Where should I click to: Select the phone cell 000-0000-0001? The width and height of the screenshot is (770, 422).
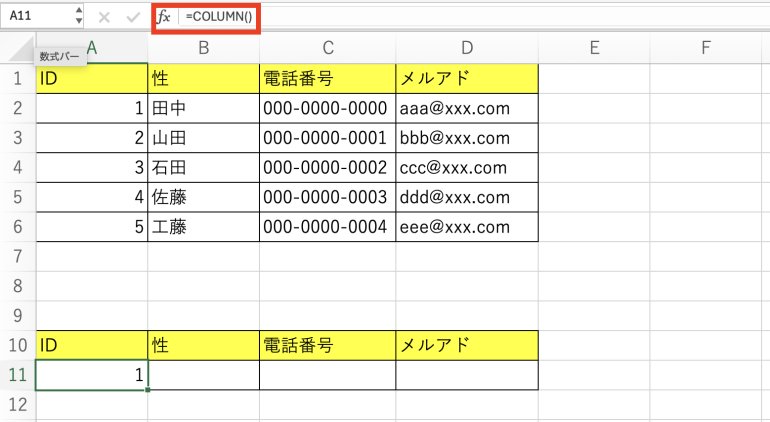[x=328, y=138]
